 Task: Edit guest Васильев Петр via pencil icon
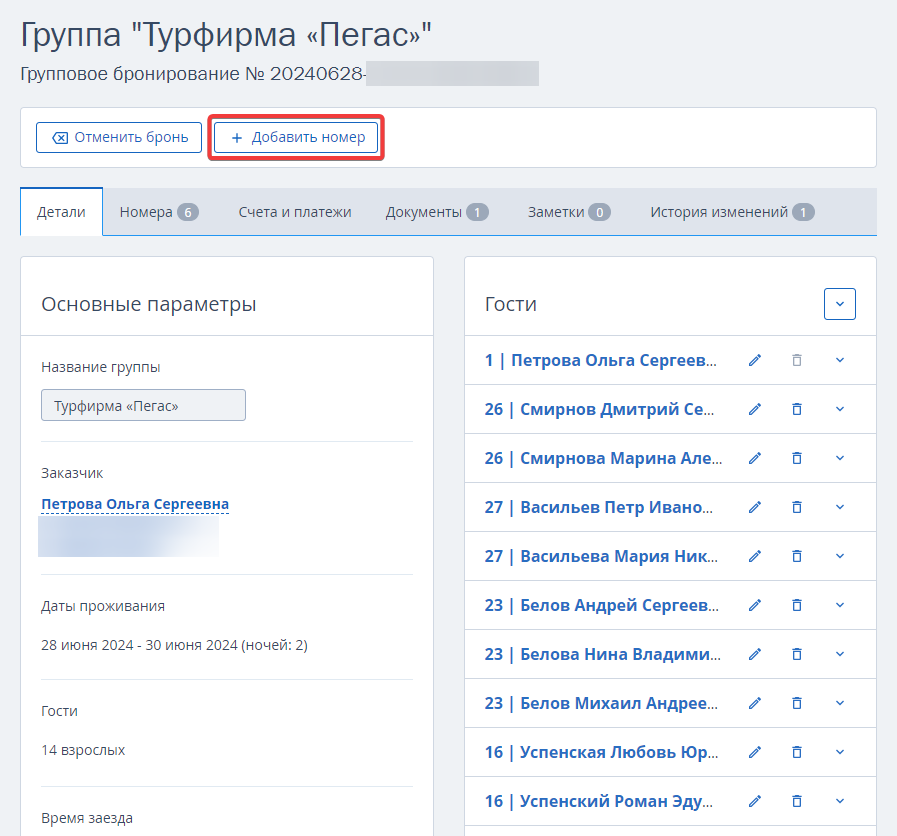coord(755,507)
